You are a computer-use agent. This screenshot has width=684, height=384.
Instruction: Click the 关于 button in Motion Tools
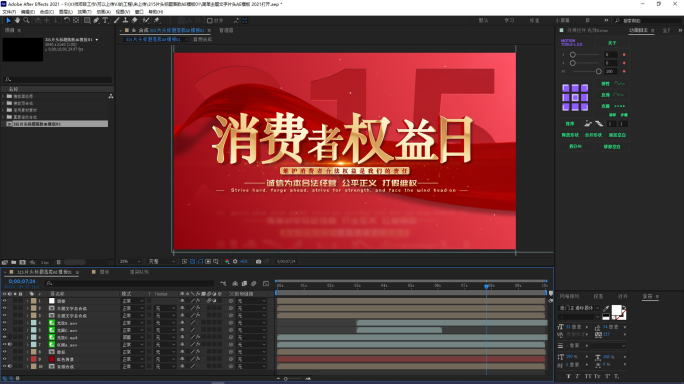(x=612, y=43)
